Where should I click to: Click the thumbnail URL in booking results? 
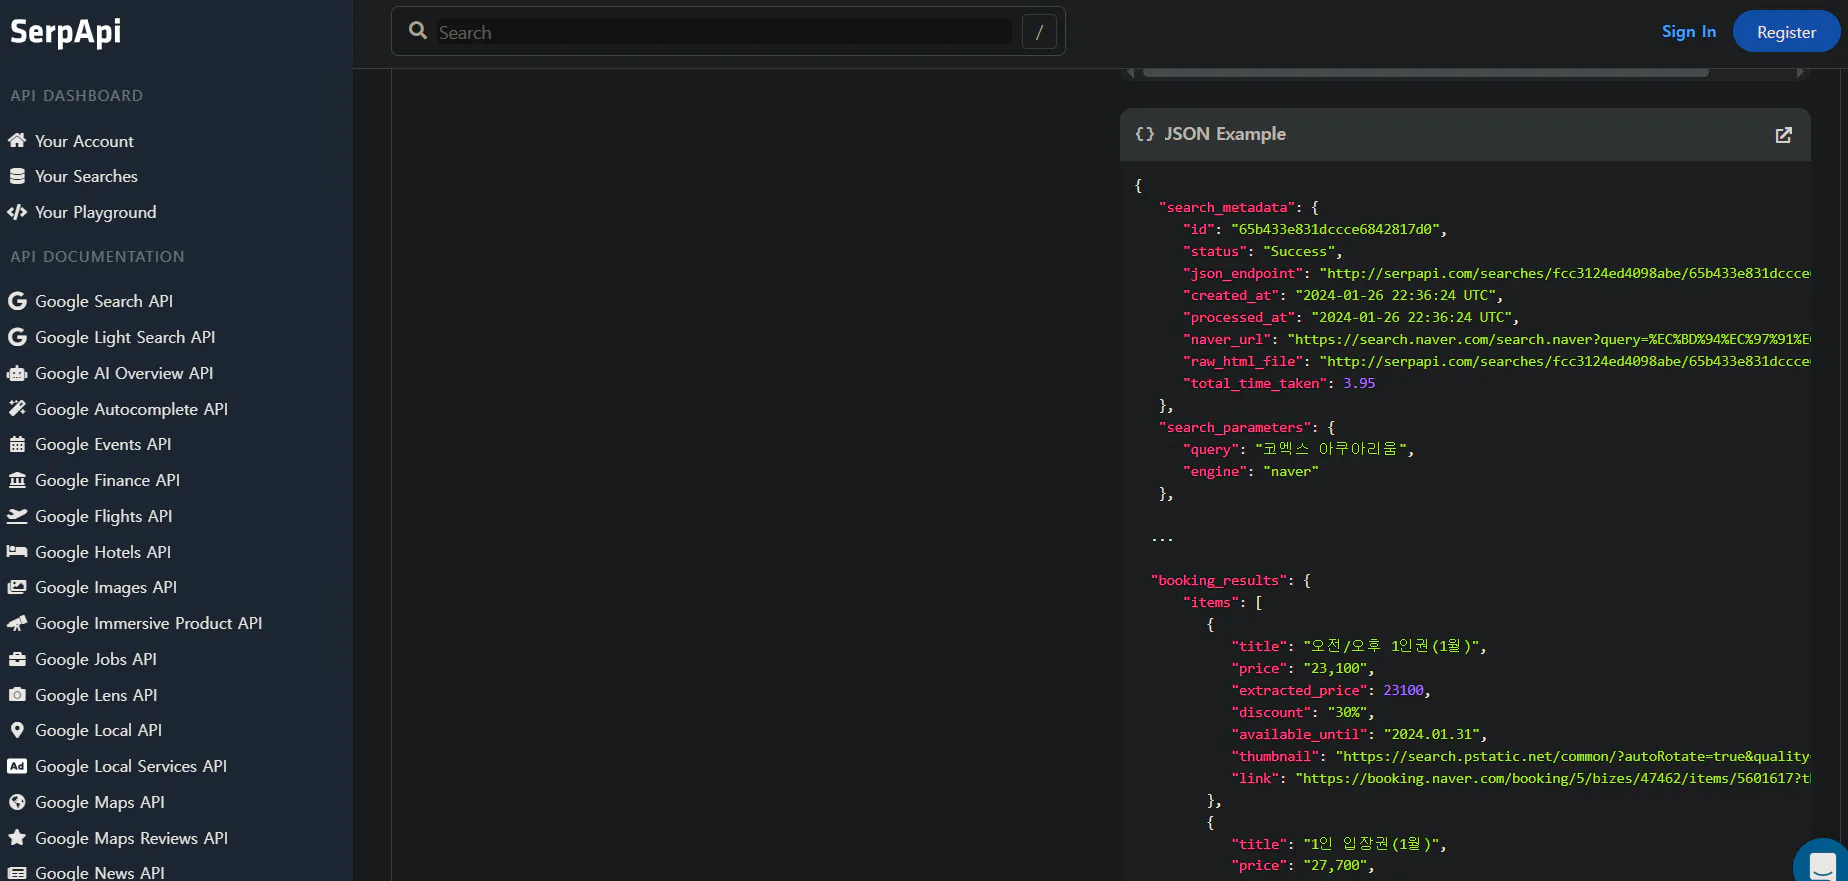click(1573, 756)
